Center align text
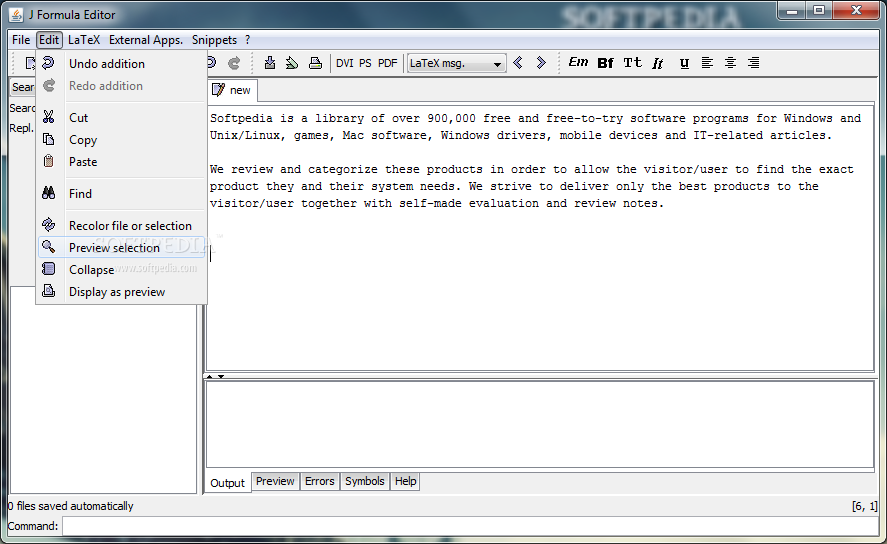This screenshot has width=887, height=544. pos(730,62)
